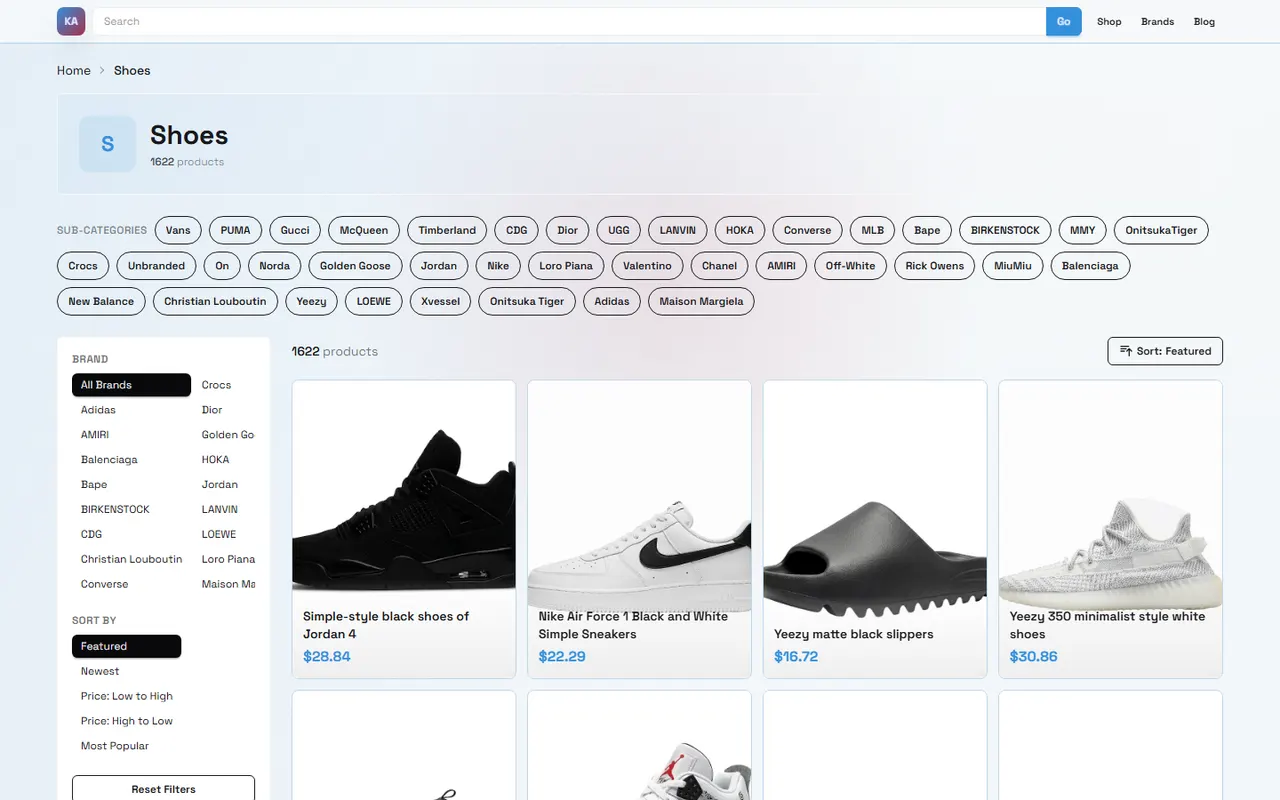Select the BIRKENSTOCK sub-category chip
This screenshot has width=1280, height=800.
tap(1006, 230)
